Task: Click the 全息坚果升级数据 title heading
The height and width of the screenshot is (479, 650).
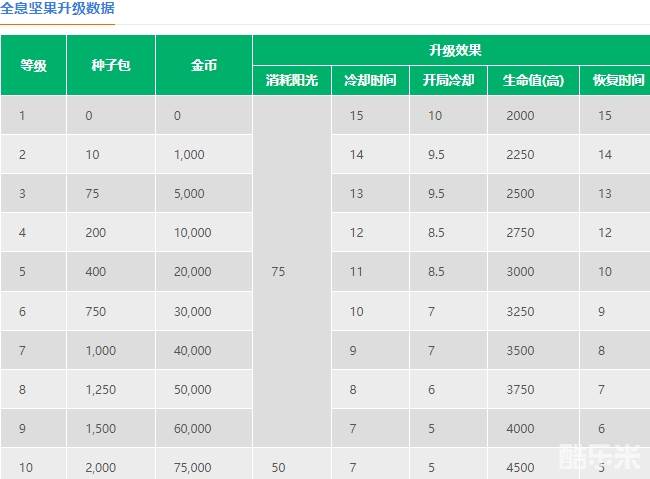Action: pos(57,8)
